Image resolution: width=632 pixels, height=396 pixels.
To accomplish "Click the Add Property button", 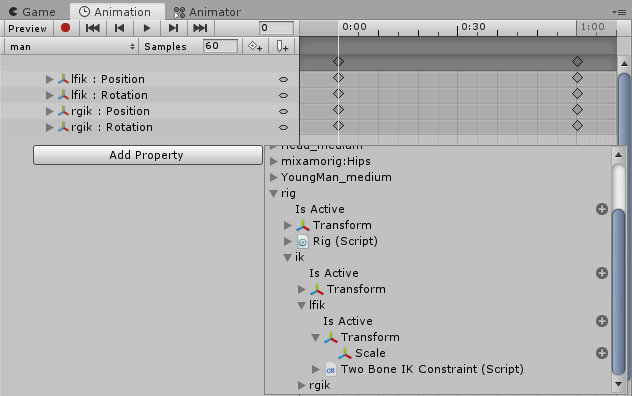I will coord(148,155).
